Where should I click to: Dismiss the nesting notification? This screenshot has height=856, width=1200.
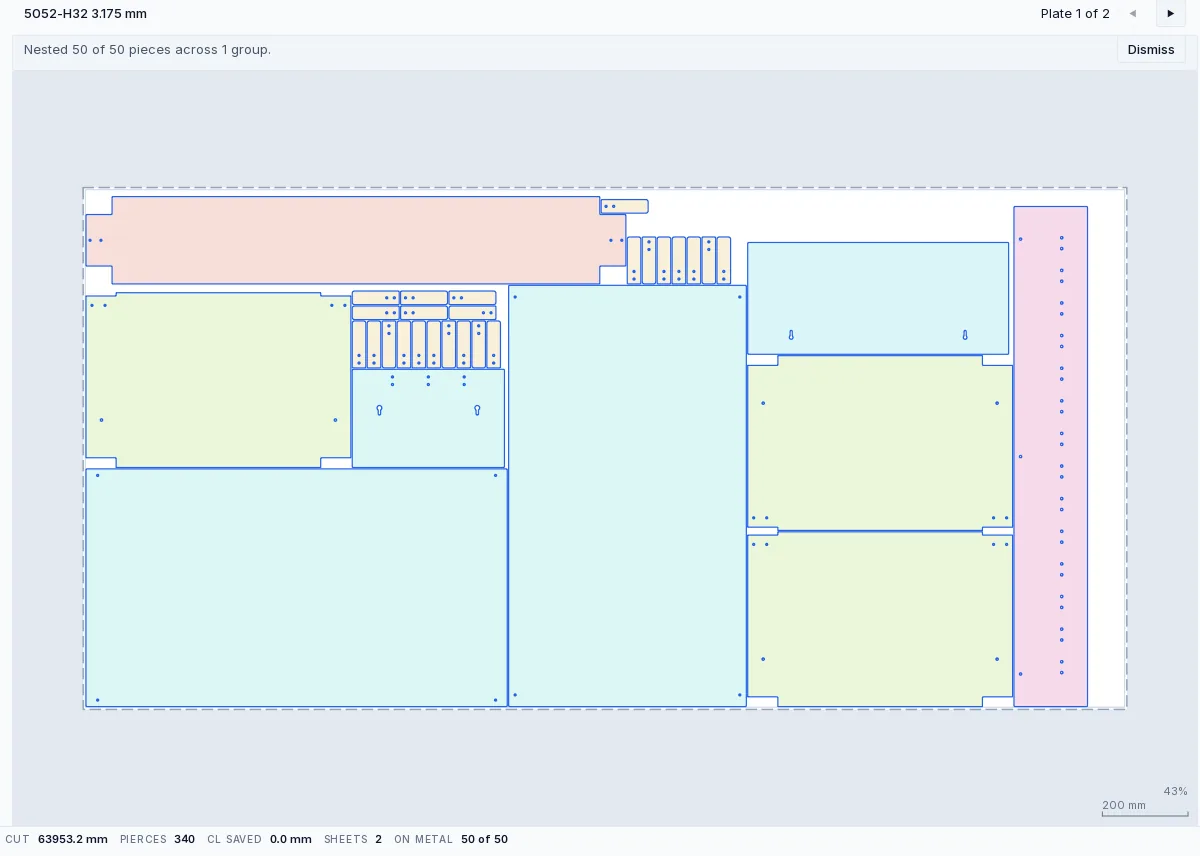(1151, 50)
